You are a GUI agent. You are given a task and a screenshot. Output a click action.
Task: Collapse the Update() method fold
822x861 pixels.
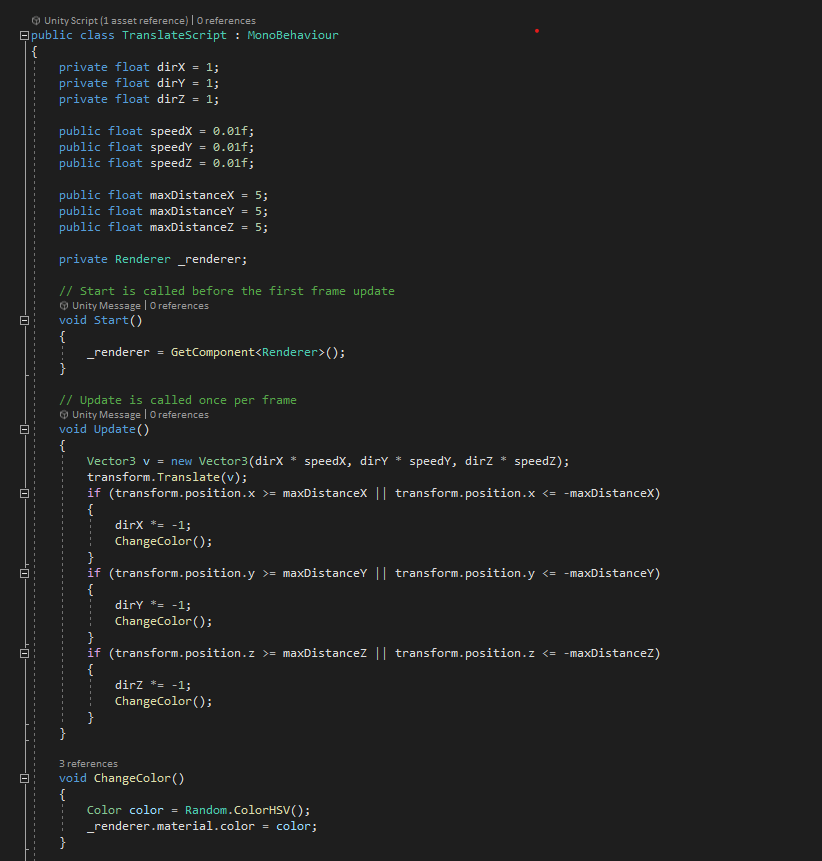pyautogui.click(x=24, y=429)
